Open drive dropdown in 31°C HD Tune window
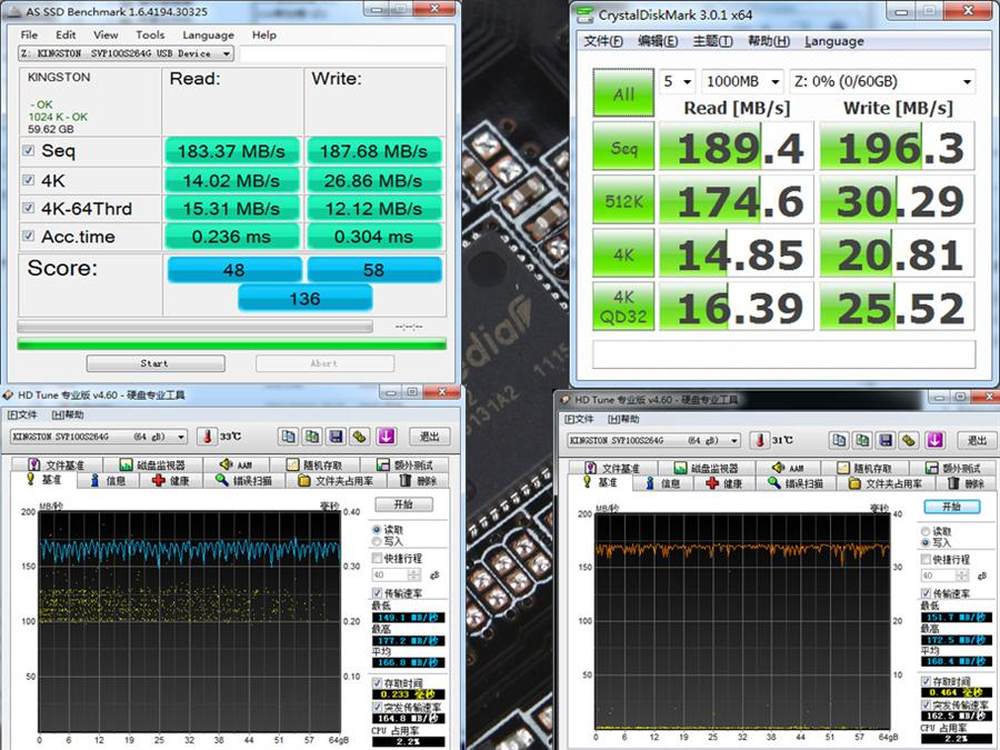The height and width of the screenshot is (750, 1000). [x=654, y=441]
